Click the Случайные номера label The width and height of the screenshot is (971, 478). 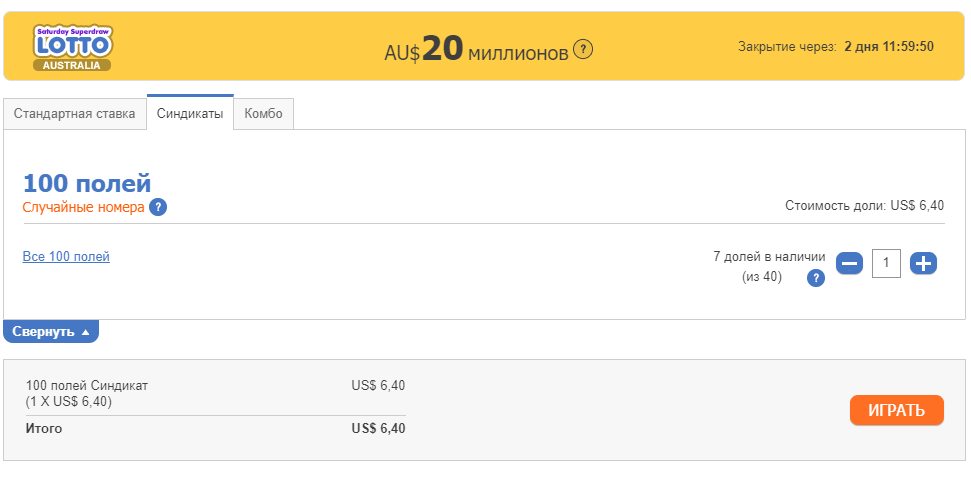(x=84, y=207)
